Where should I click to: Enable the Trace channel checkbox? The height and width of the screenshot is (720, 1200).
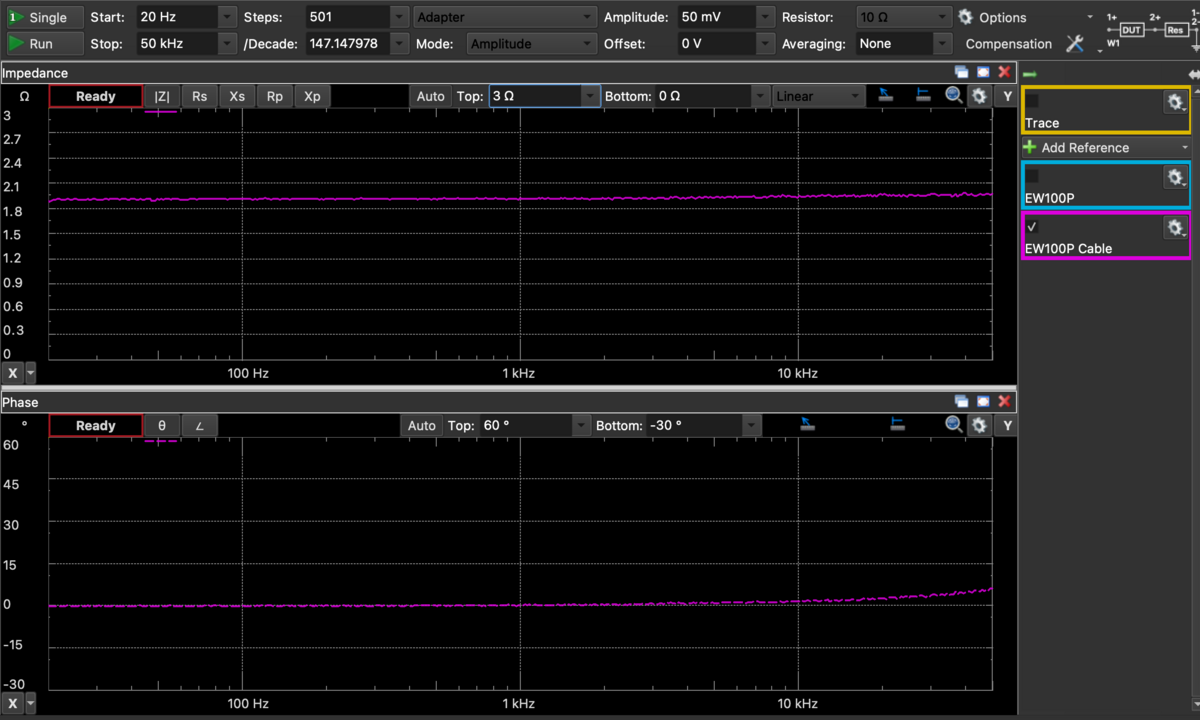click(1033, 101)
